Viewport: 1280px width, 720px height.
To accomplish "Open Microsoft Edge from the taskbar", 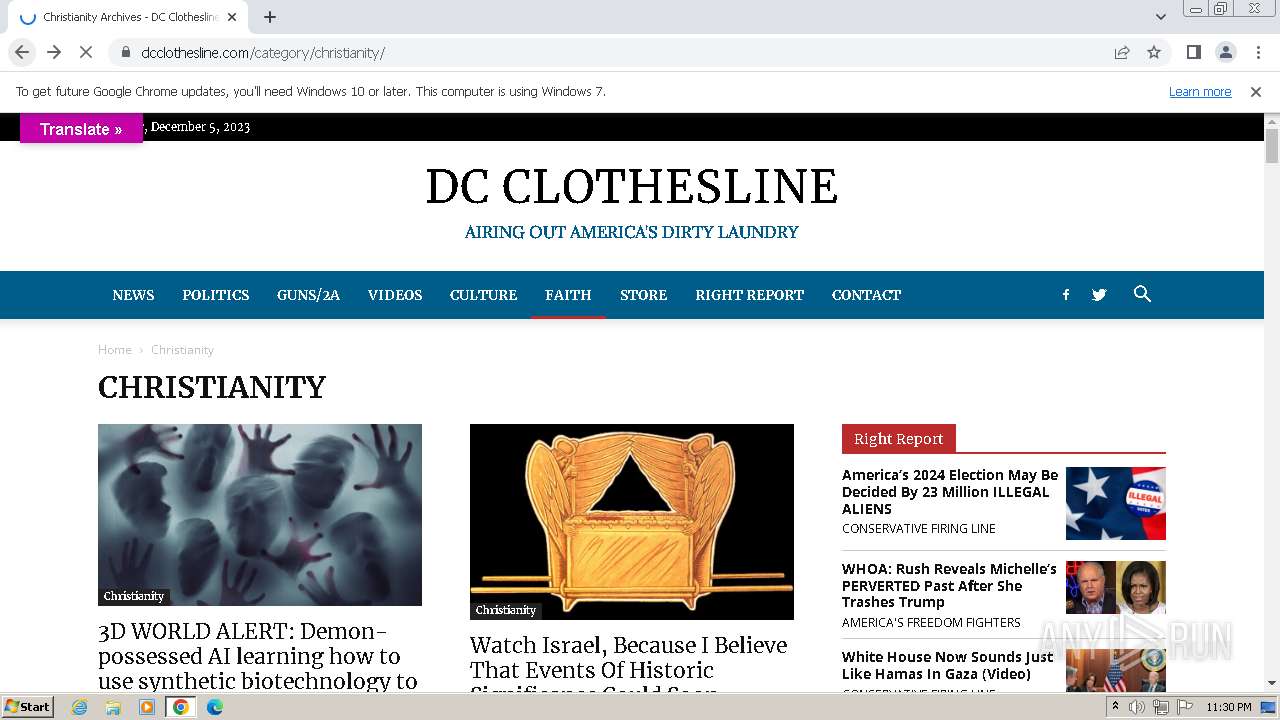I will click(x=215, y=707).
